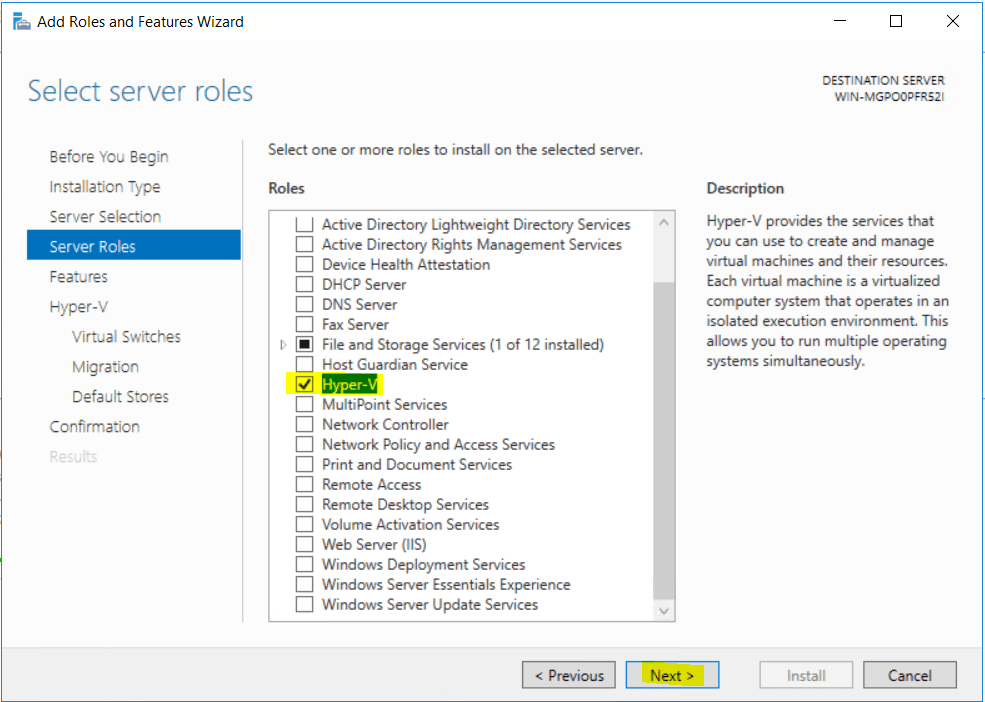Open the Server Selection step
Image resolution: width=985 pixels, height=702 pixels.
pyautogui.click(x=105, y=216)
